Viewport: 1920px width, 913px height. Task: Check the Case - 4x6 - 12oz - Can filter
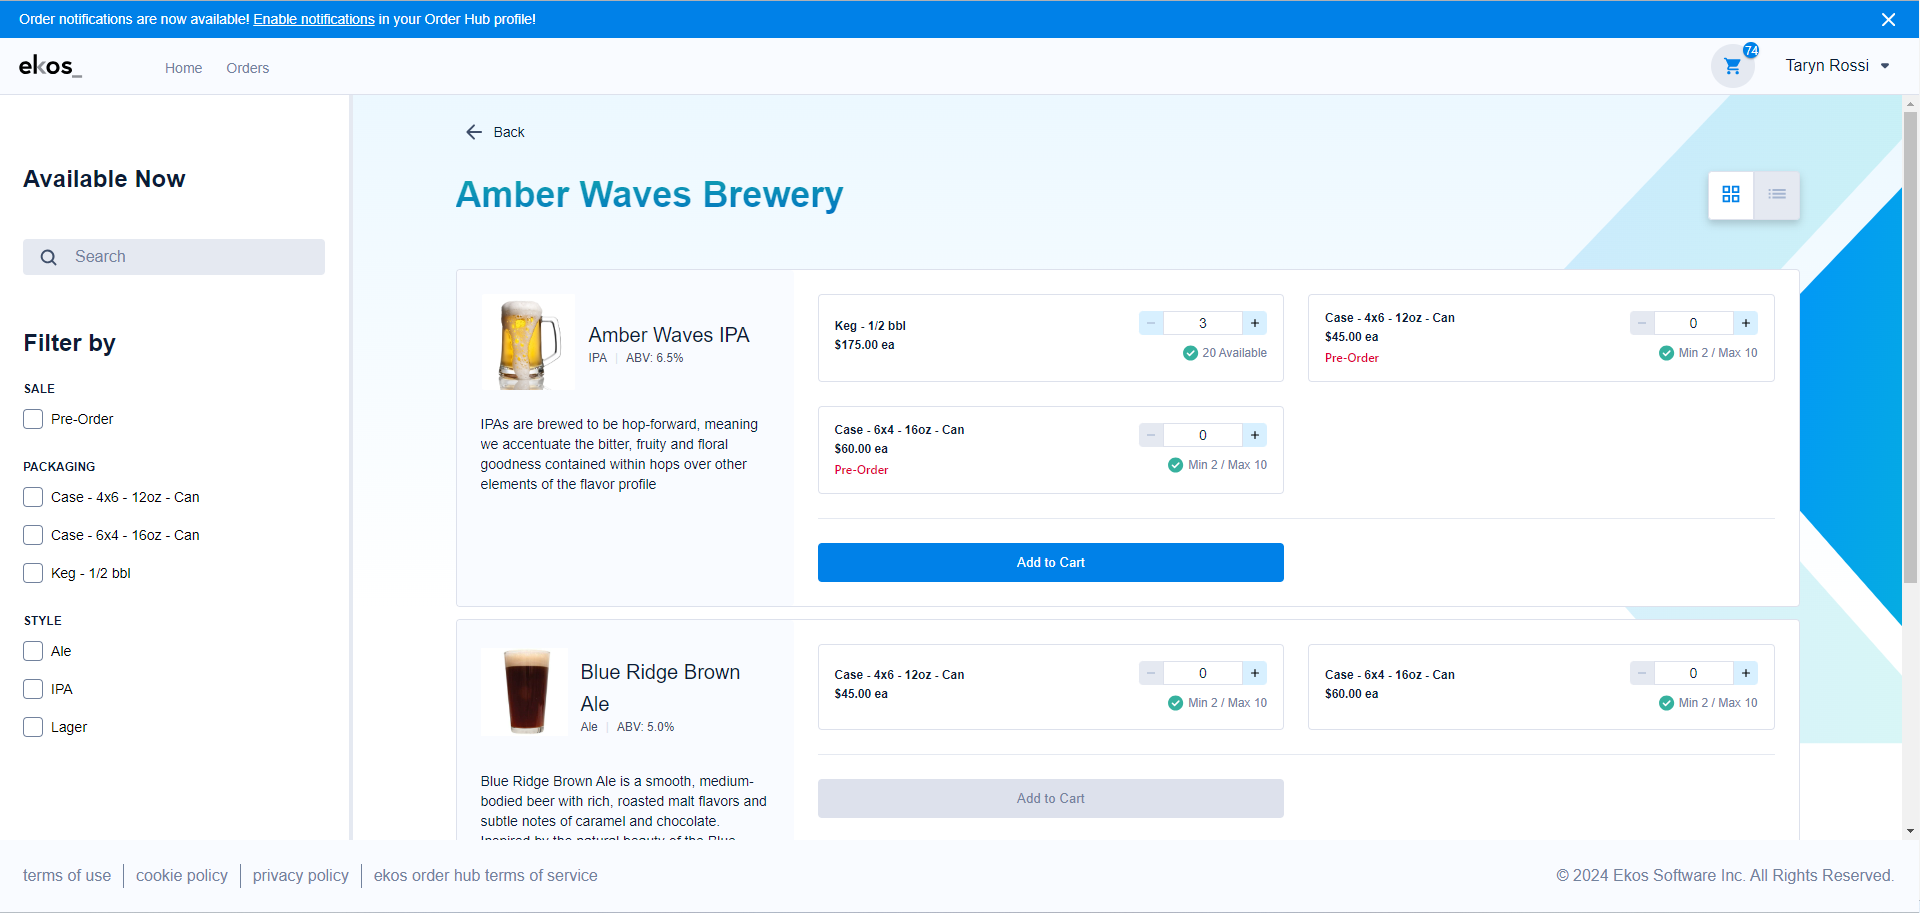pos(33,497)
